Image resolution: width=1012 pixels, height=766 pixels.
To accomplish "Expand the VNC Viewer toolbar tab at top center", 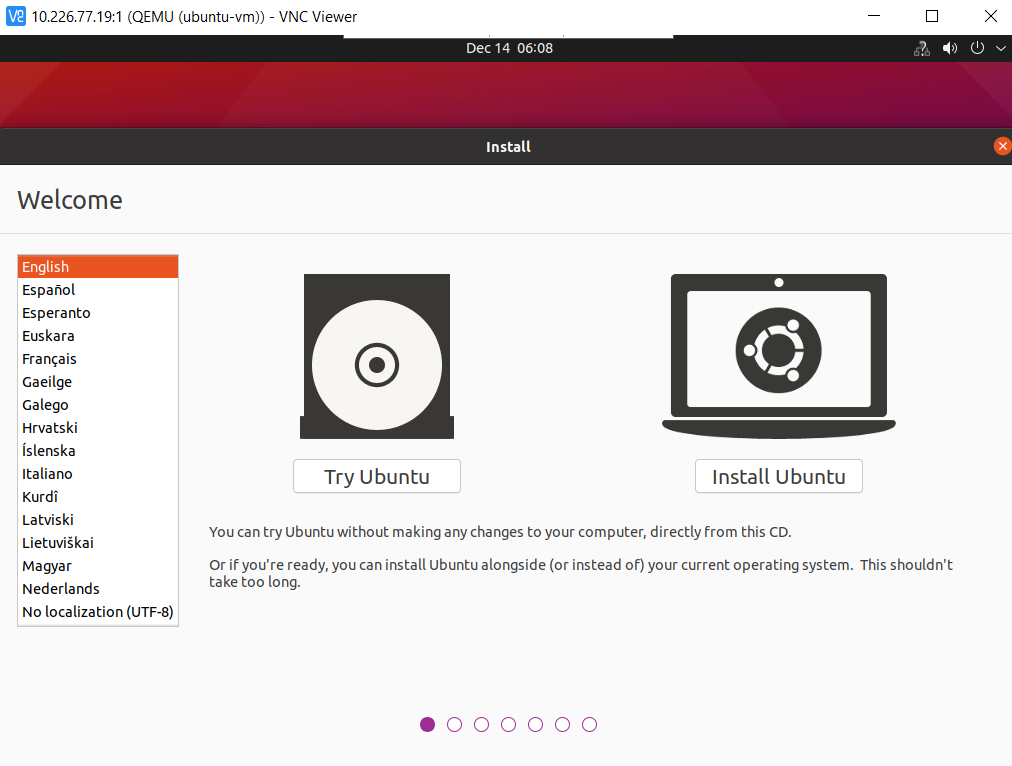I will [508, 33].
